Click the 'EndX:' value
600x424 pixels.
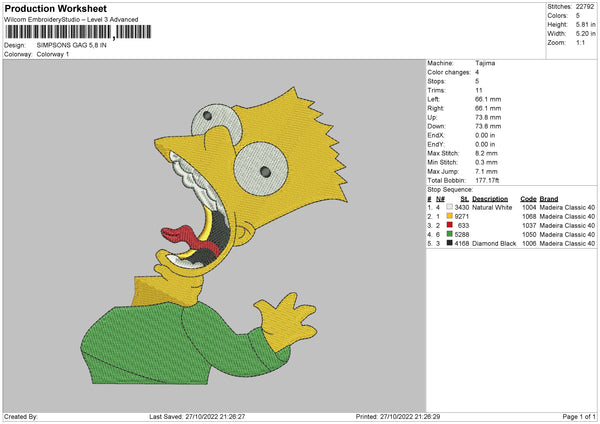pyautogui.click(x=485, y=135)
